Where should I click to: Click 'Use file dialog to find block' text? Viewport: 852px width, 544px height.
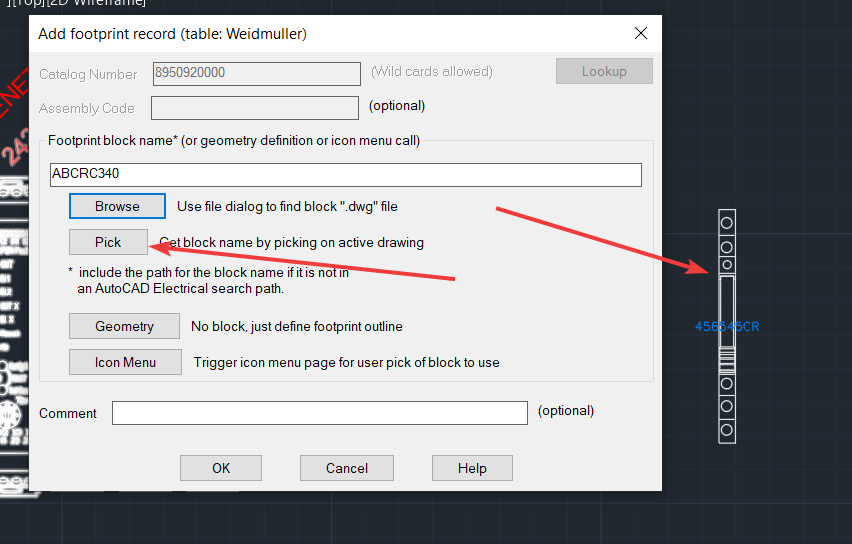287,207
